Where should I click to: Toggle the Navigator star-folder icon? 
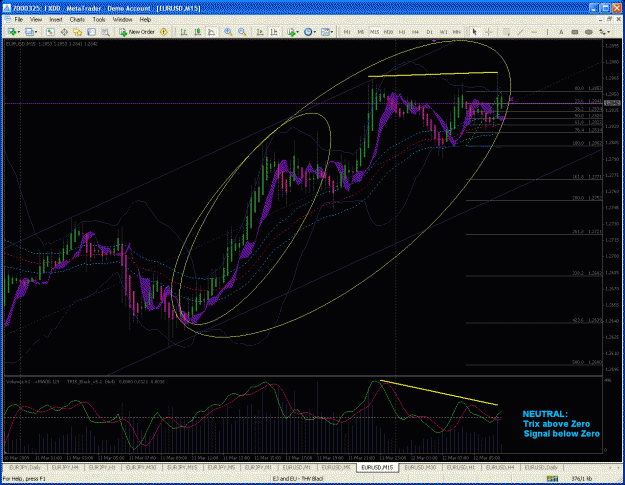[x=77, y=32]
